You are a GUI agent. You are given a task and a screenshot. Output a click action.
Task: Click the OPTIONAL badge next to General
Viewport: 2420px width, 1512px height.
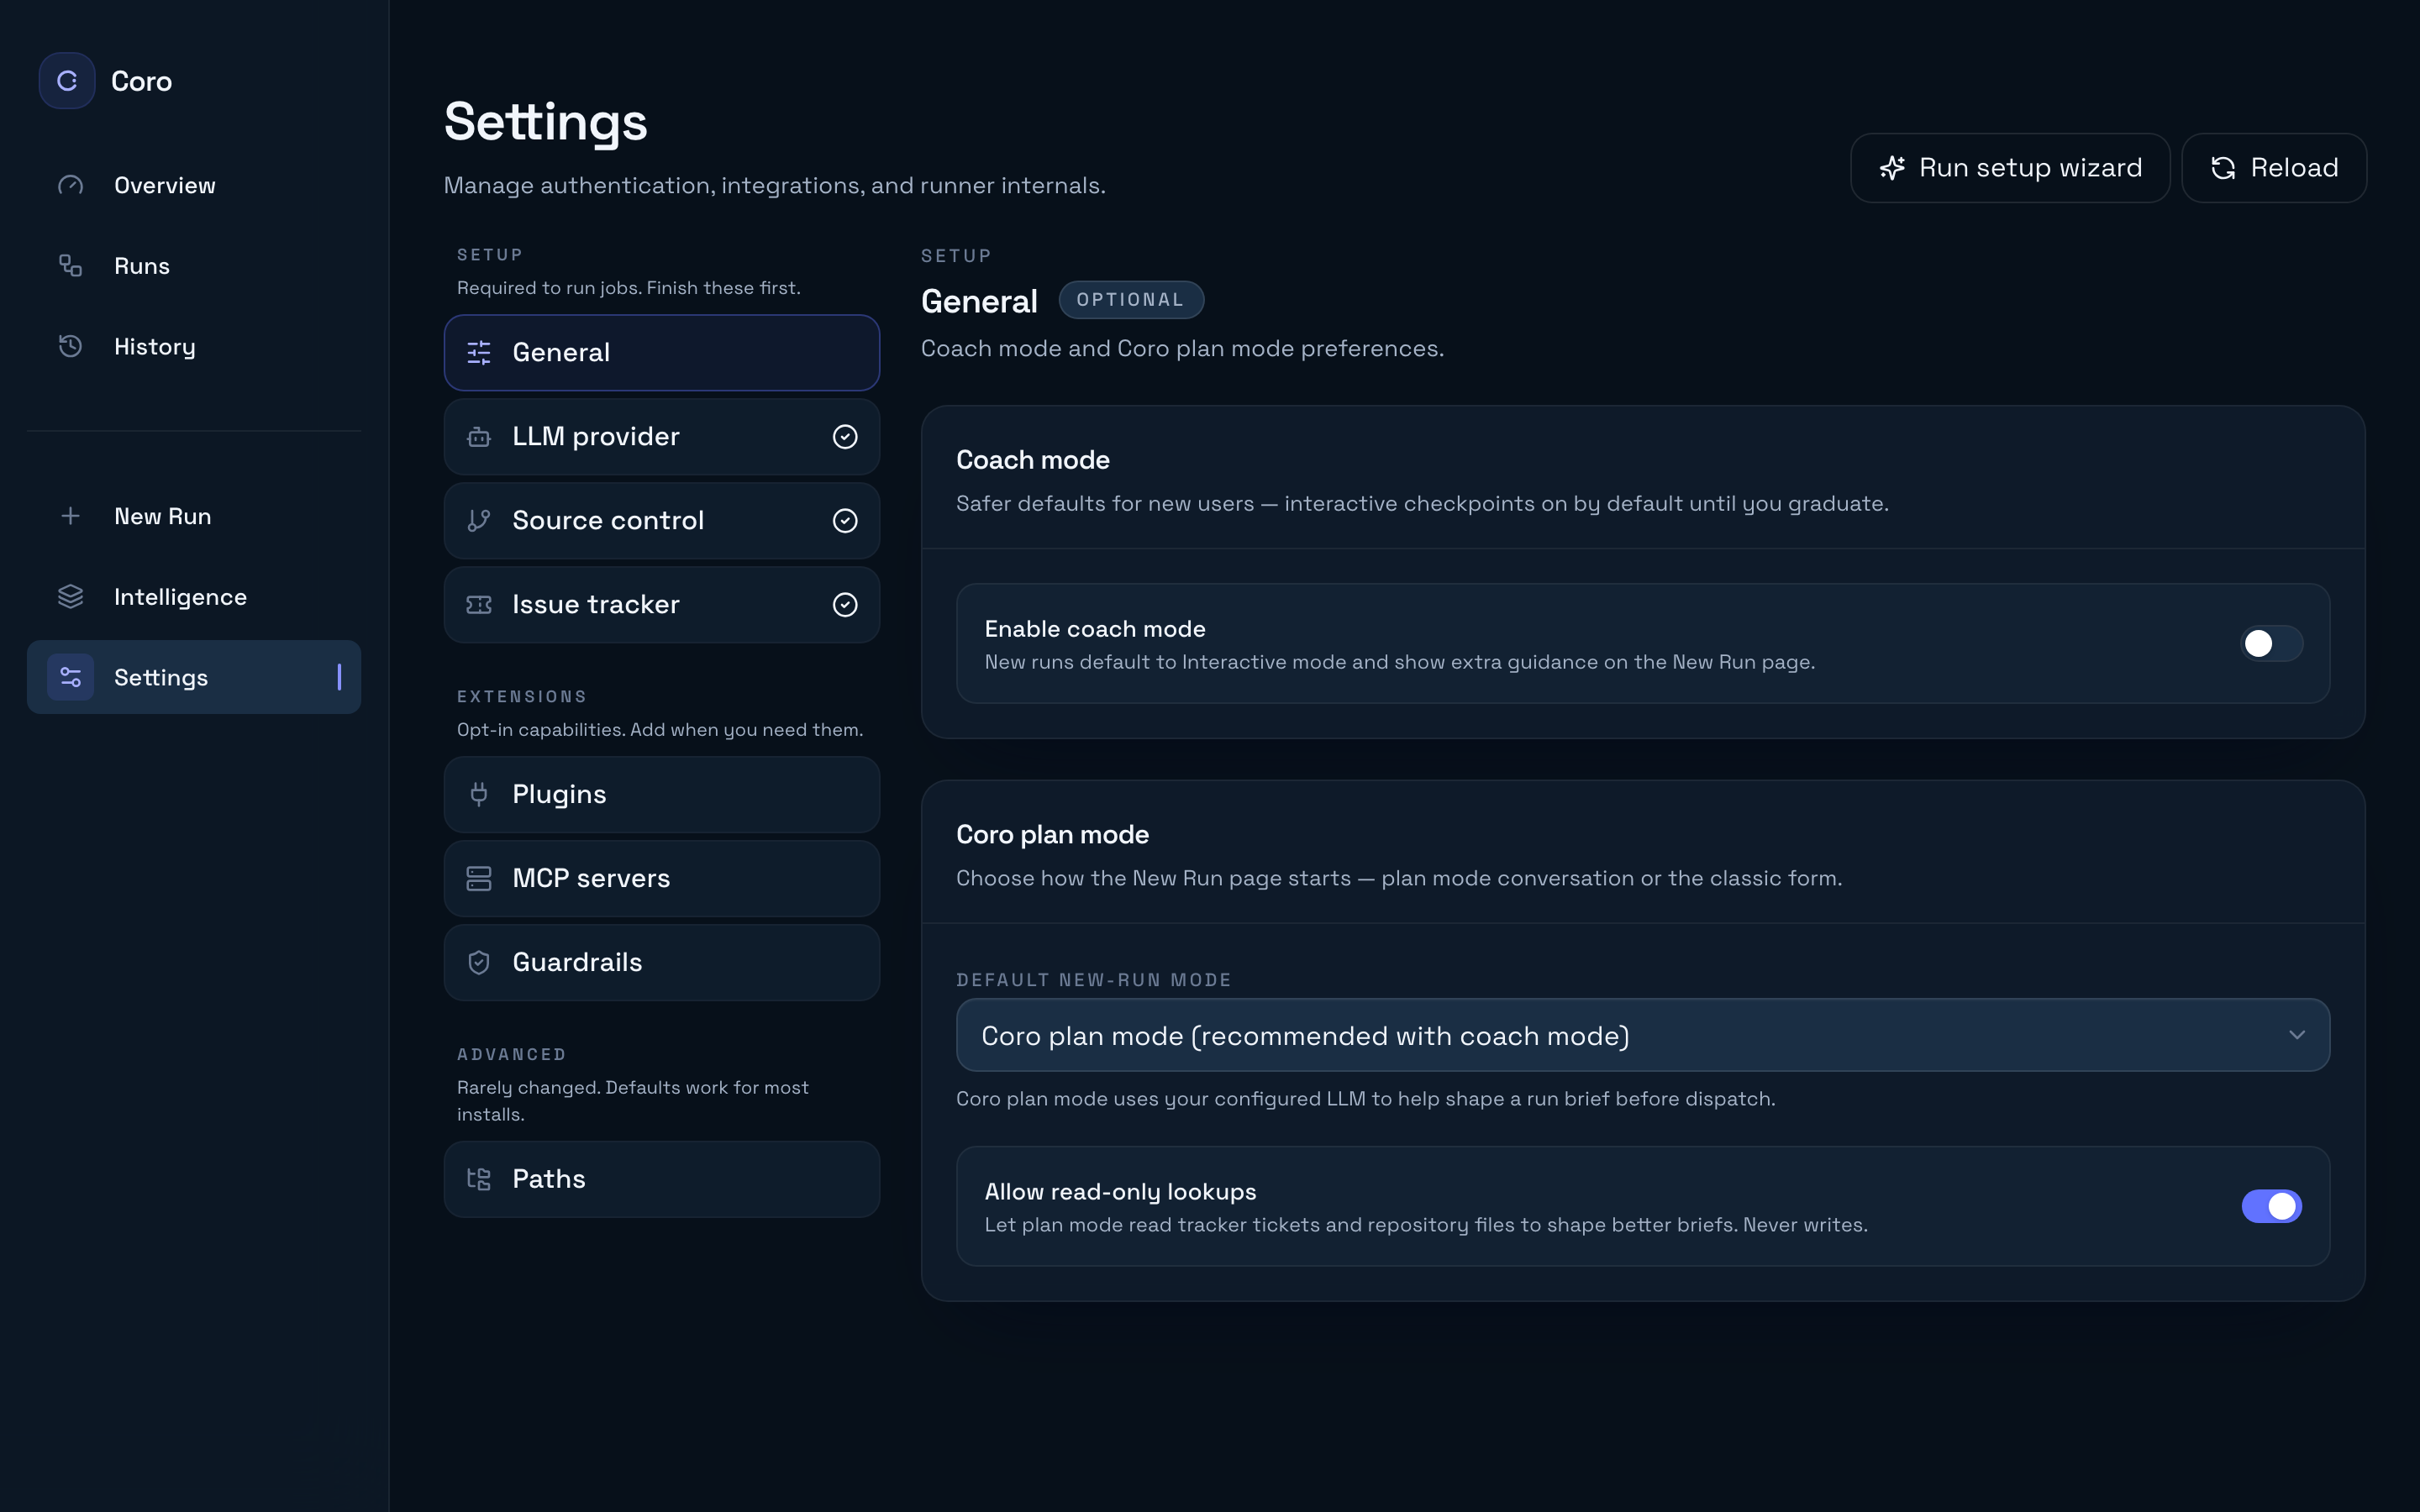click(x=1131, y=300)
